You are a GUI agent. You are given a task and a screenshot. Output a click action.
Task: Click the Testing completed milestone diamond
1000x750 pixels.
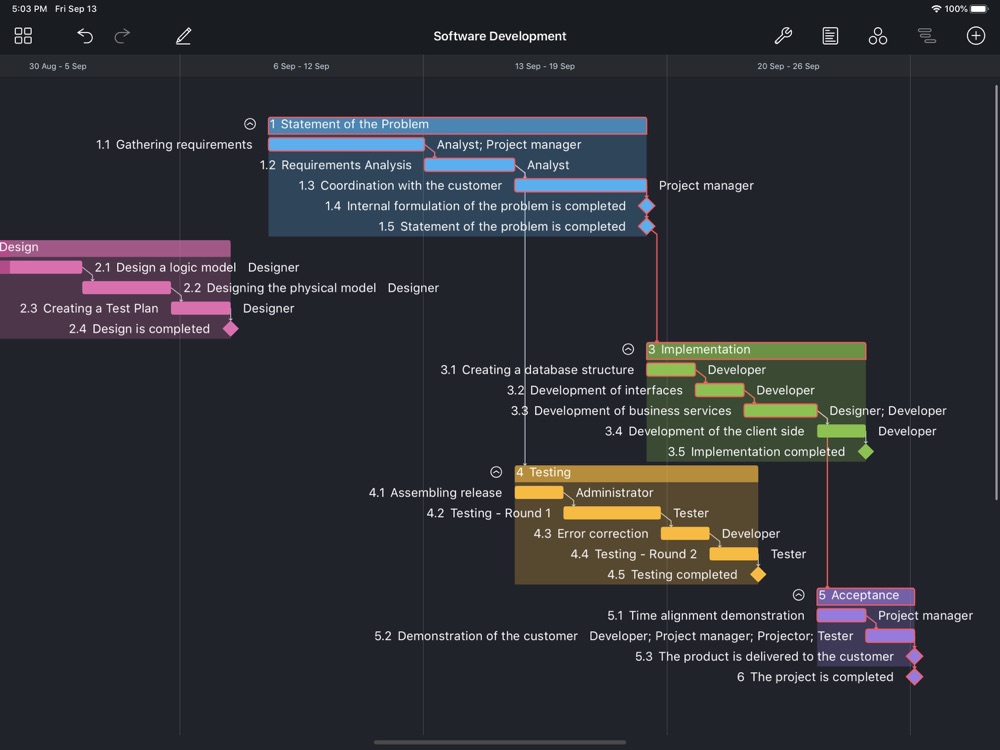pyautogui.click(x=758, y=575)
